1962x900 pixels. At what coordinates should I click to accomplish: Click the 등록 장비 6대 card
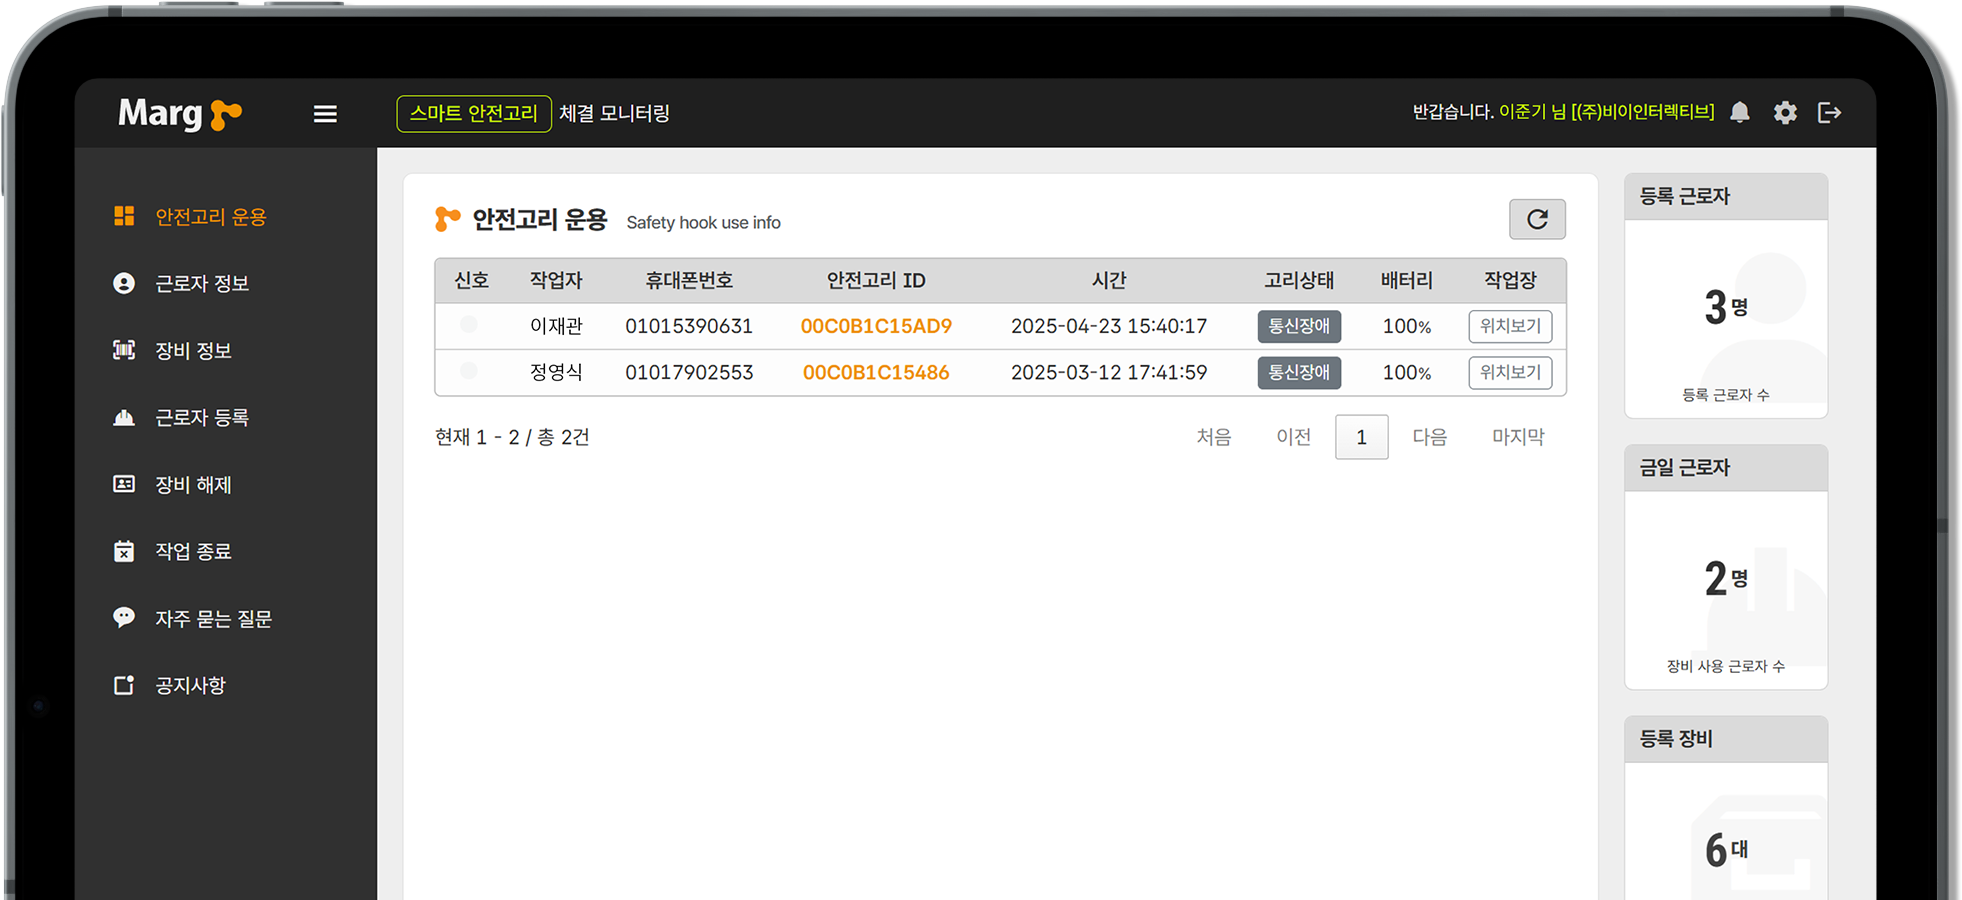pos(1726,808)
